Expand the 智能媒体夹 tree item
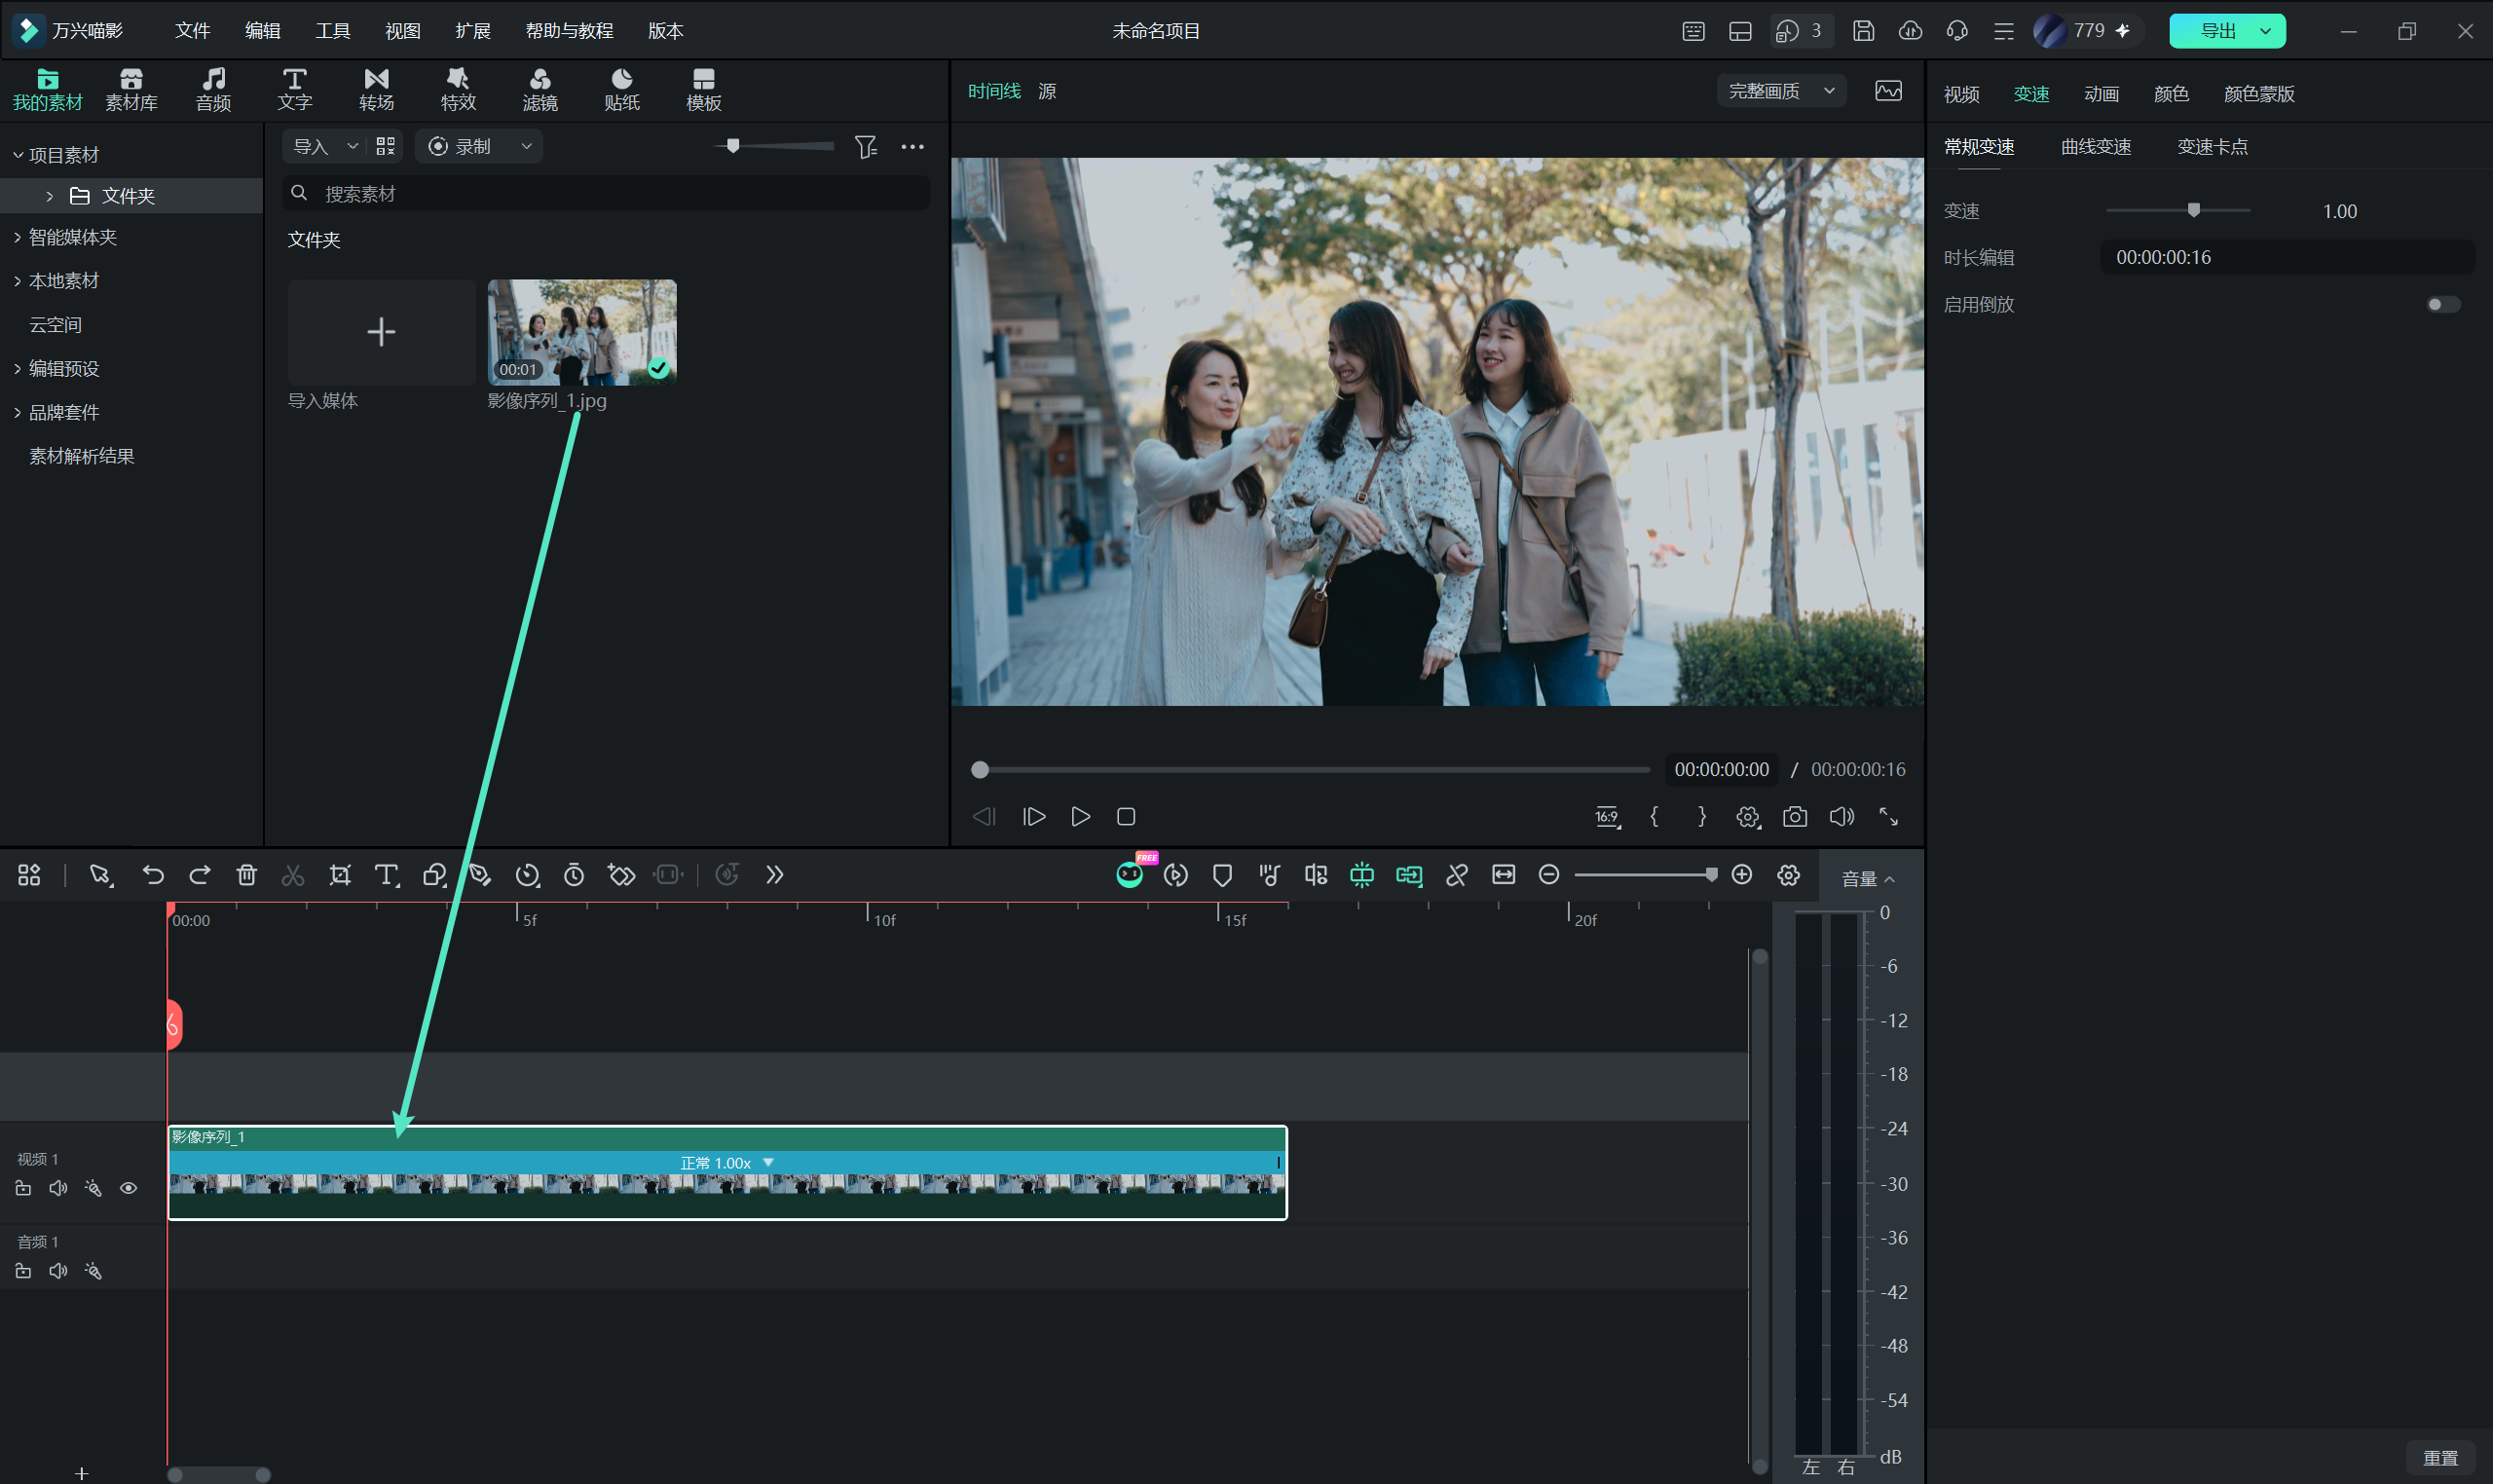Image resolution: width=2493 pixels, height=1484 pixels. (17, 237)
